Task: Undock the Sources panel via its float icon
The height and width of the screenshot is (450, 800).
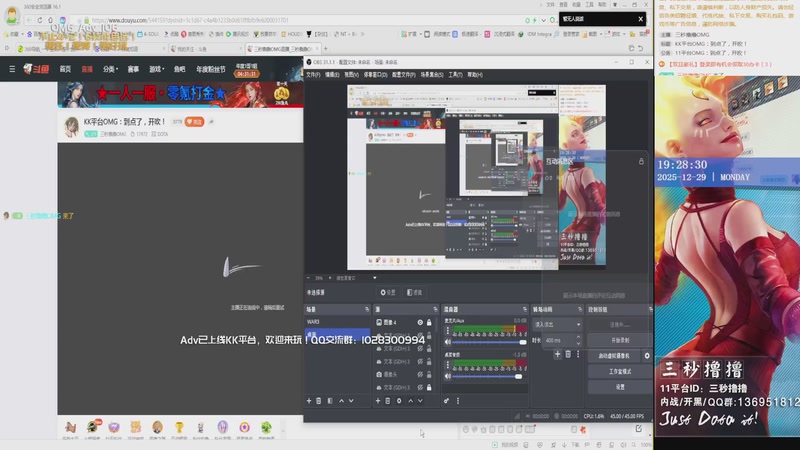Action: [435, 310]
